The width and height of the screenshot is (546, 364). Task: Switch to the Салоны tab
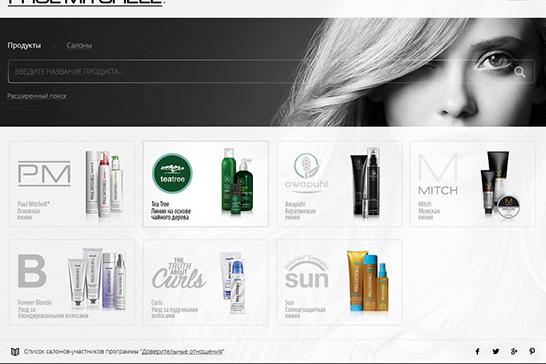(x=79, y=45)
